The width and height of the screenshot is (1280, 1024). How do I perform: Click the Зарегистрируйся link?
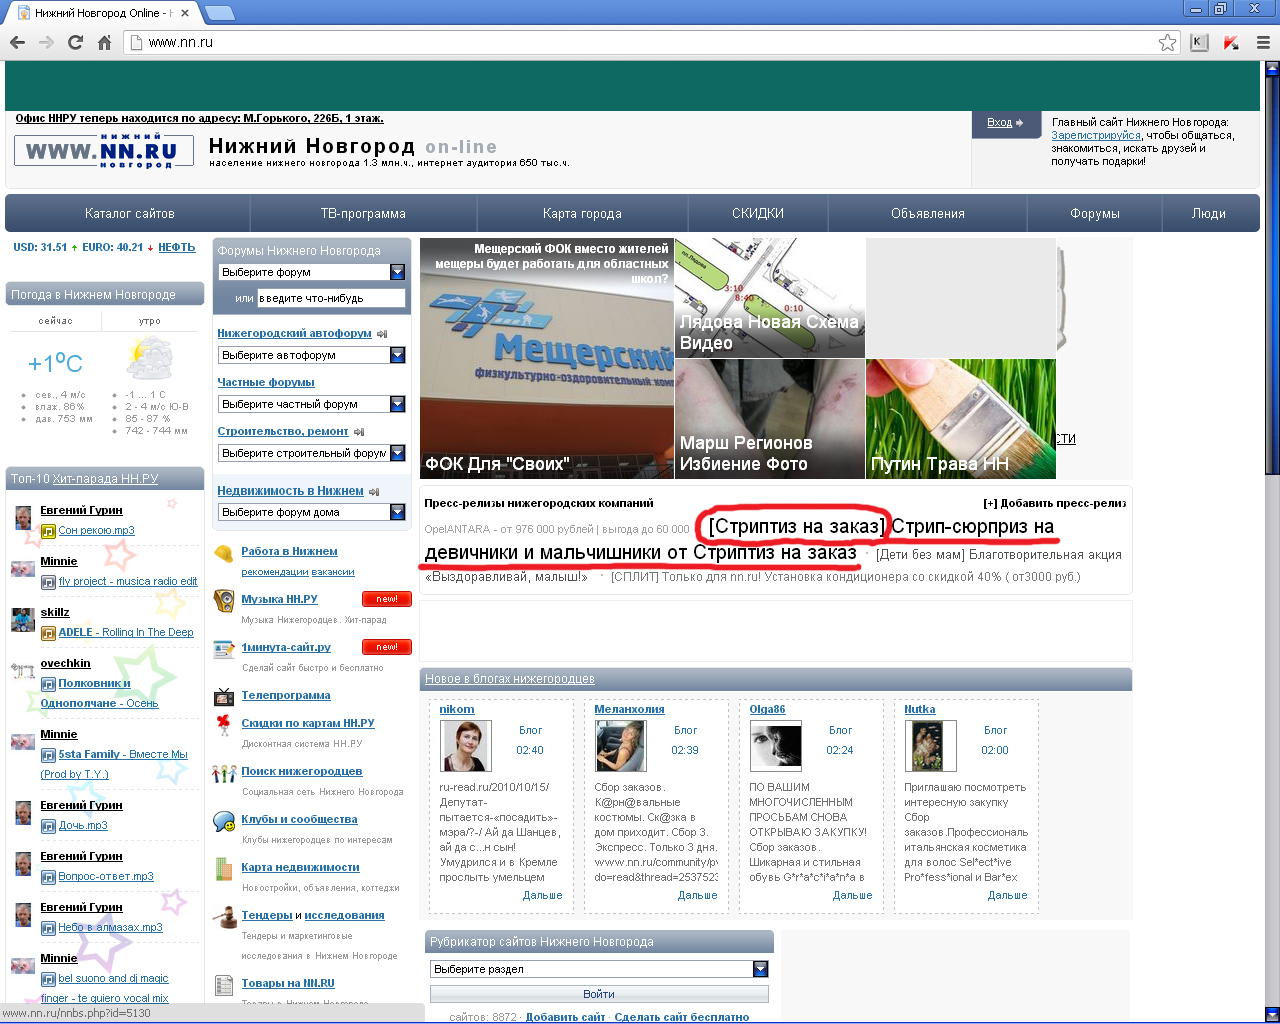pos(1096,135)
